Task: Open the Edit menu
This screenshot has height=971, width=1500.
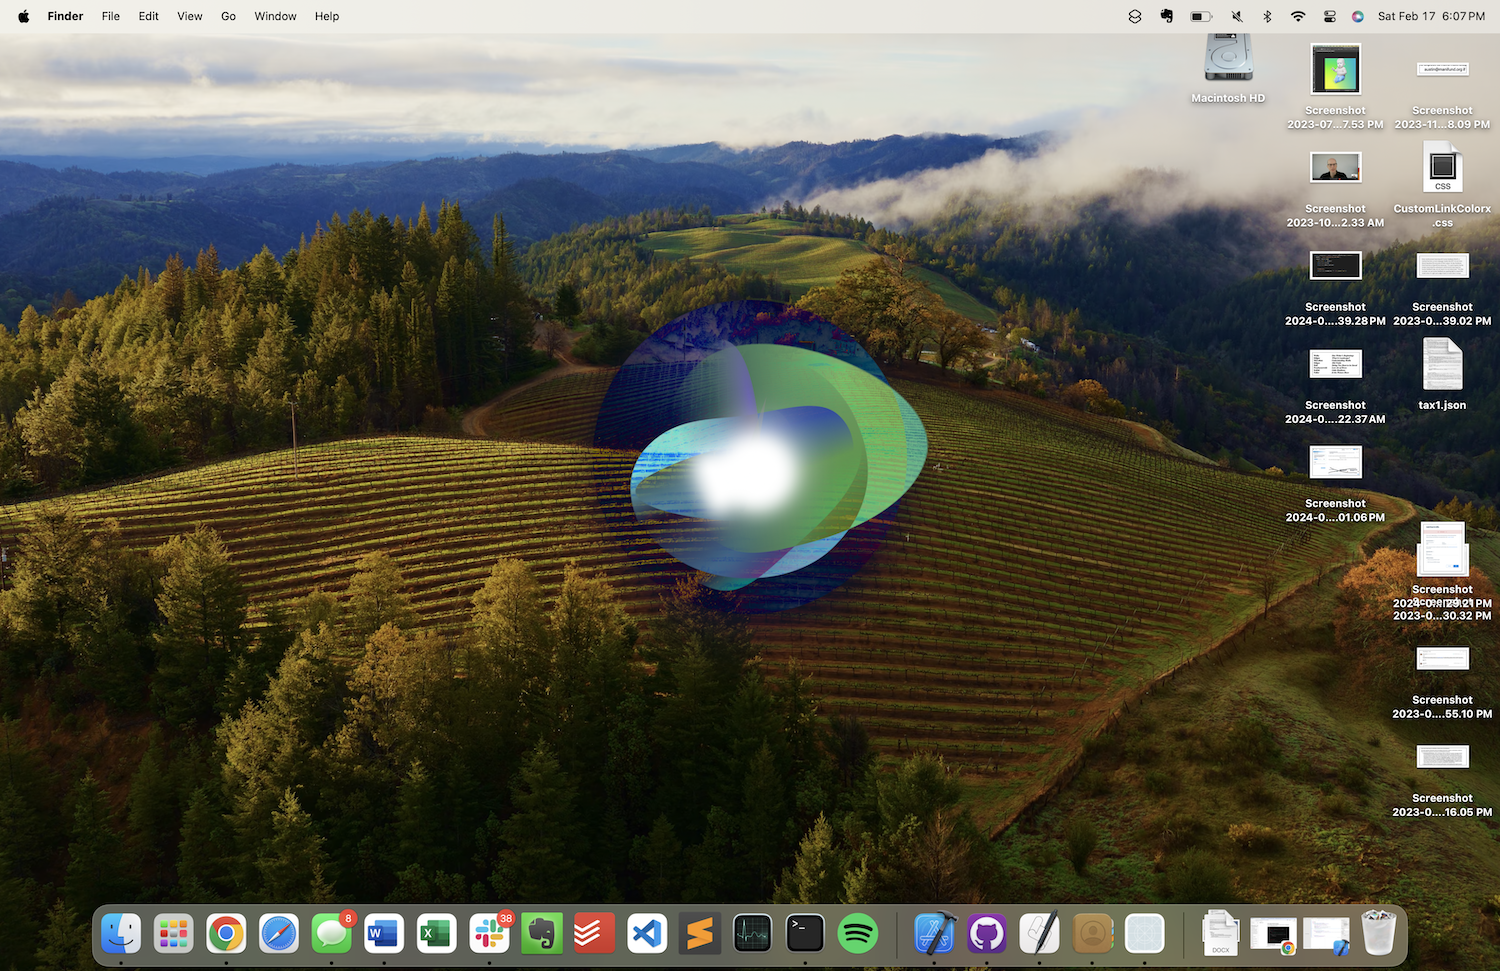Action: click(149, 16)
